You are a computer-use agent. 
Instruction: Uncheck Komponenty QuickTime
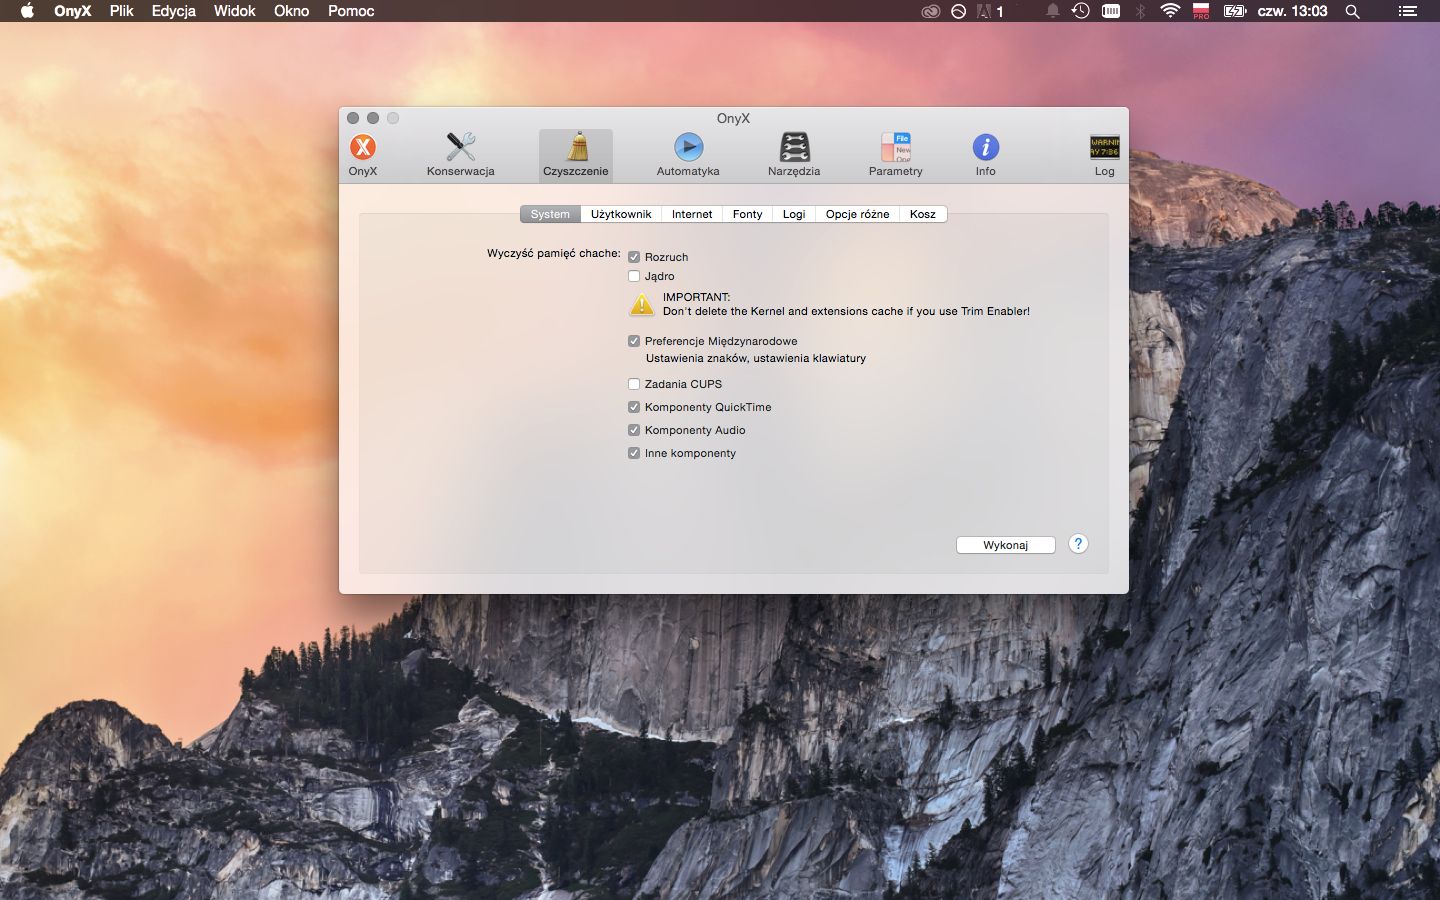pyautogui.click(x=634, y=407)
